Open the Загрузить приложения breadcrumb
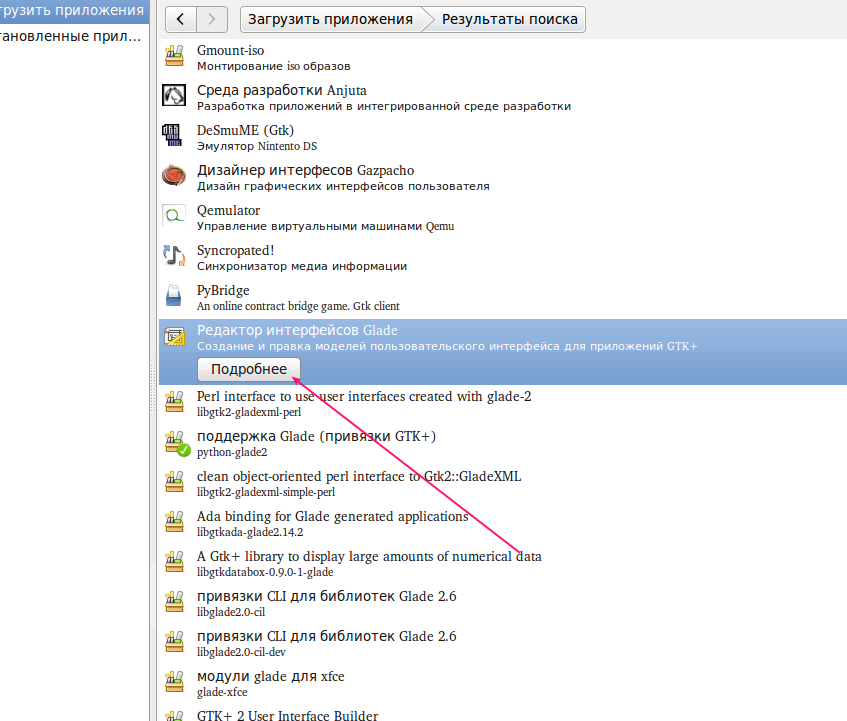847x721 pixels. [x=330, y=19]
